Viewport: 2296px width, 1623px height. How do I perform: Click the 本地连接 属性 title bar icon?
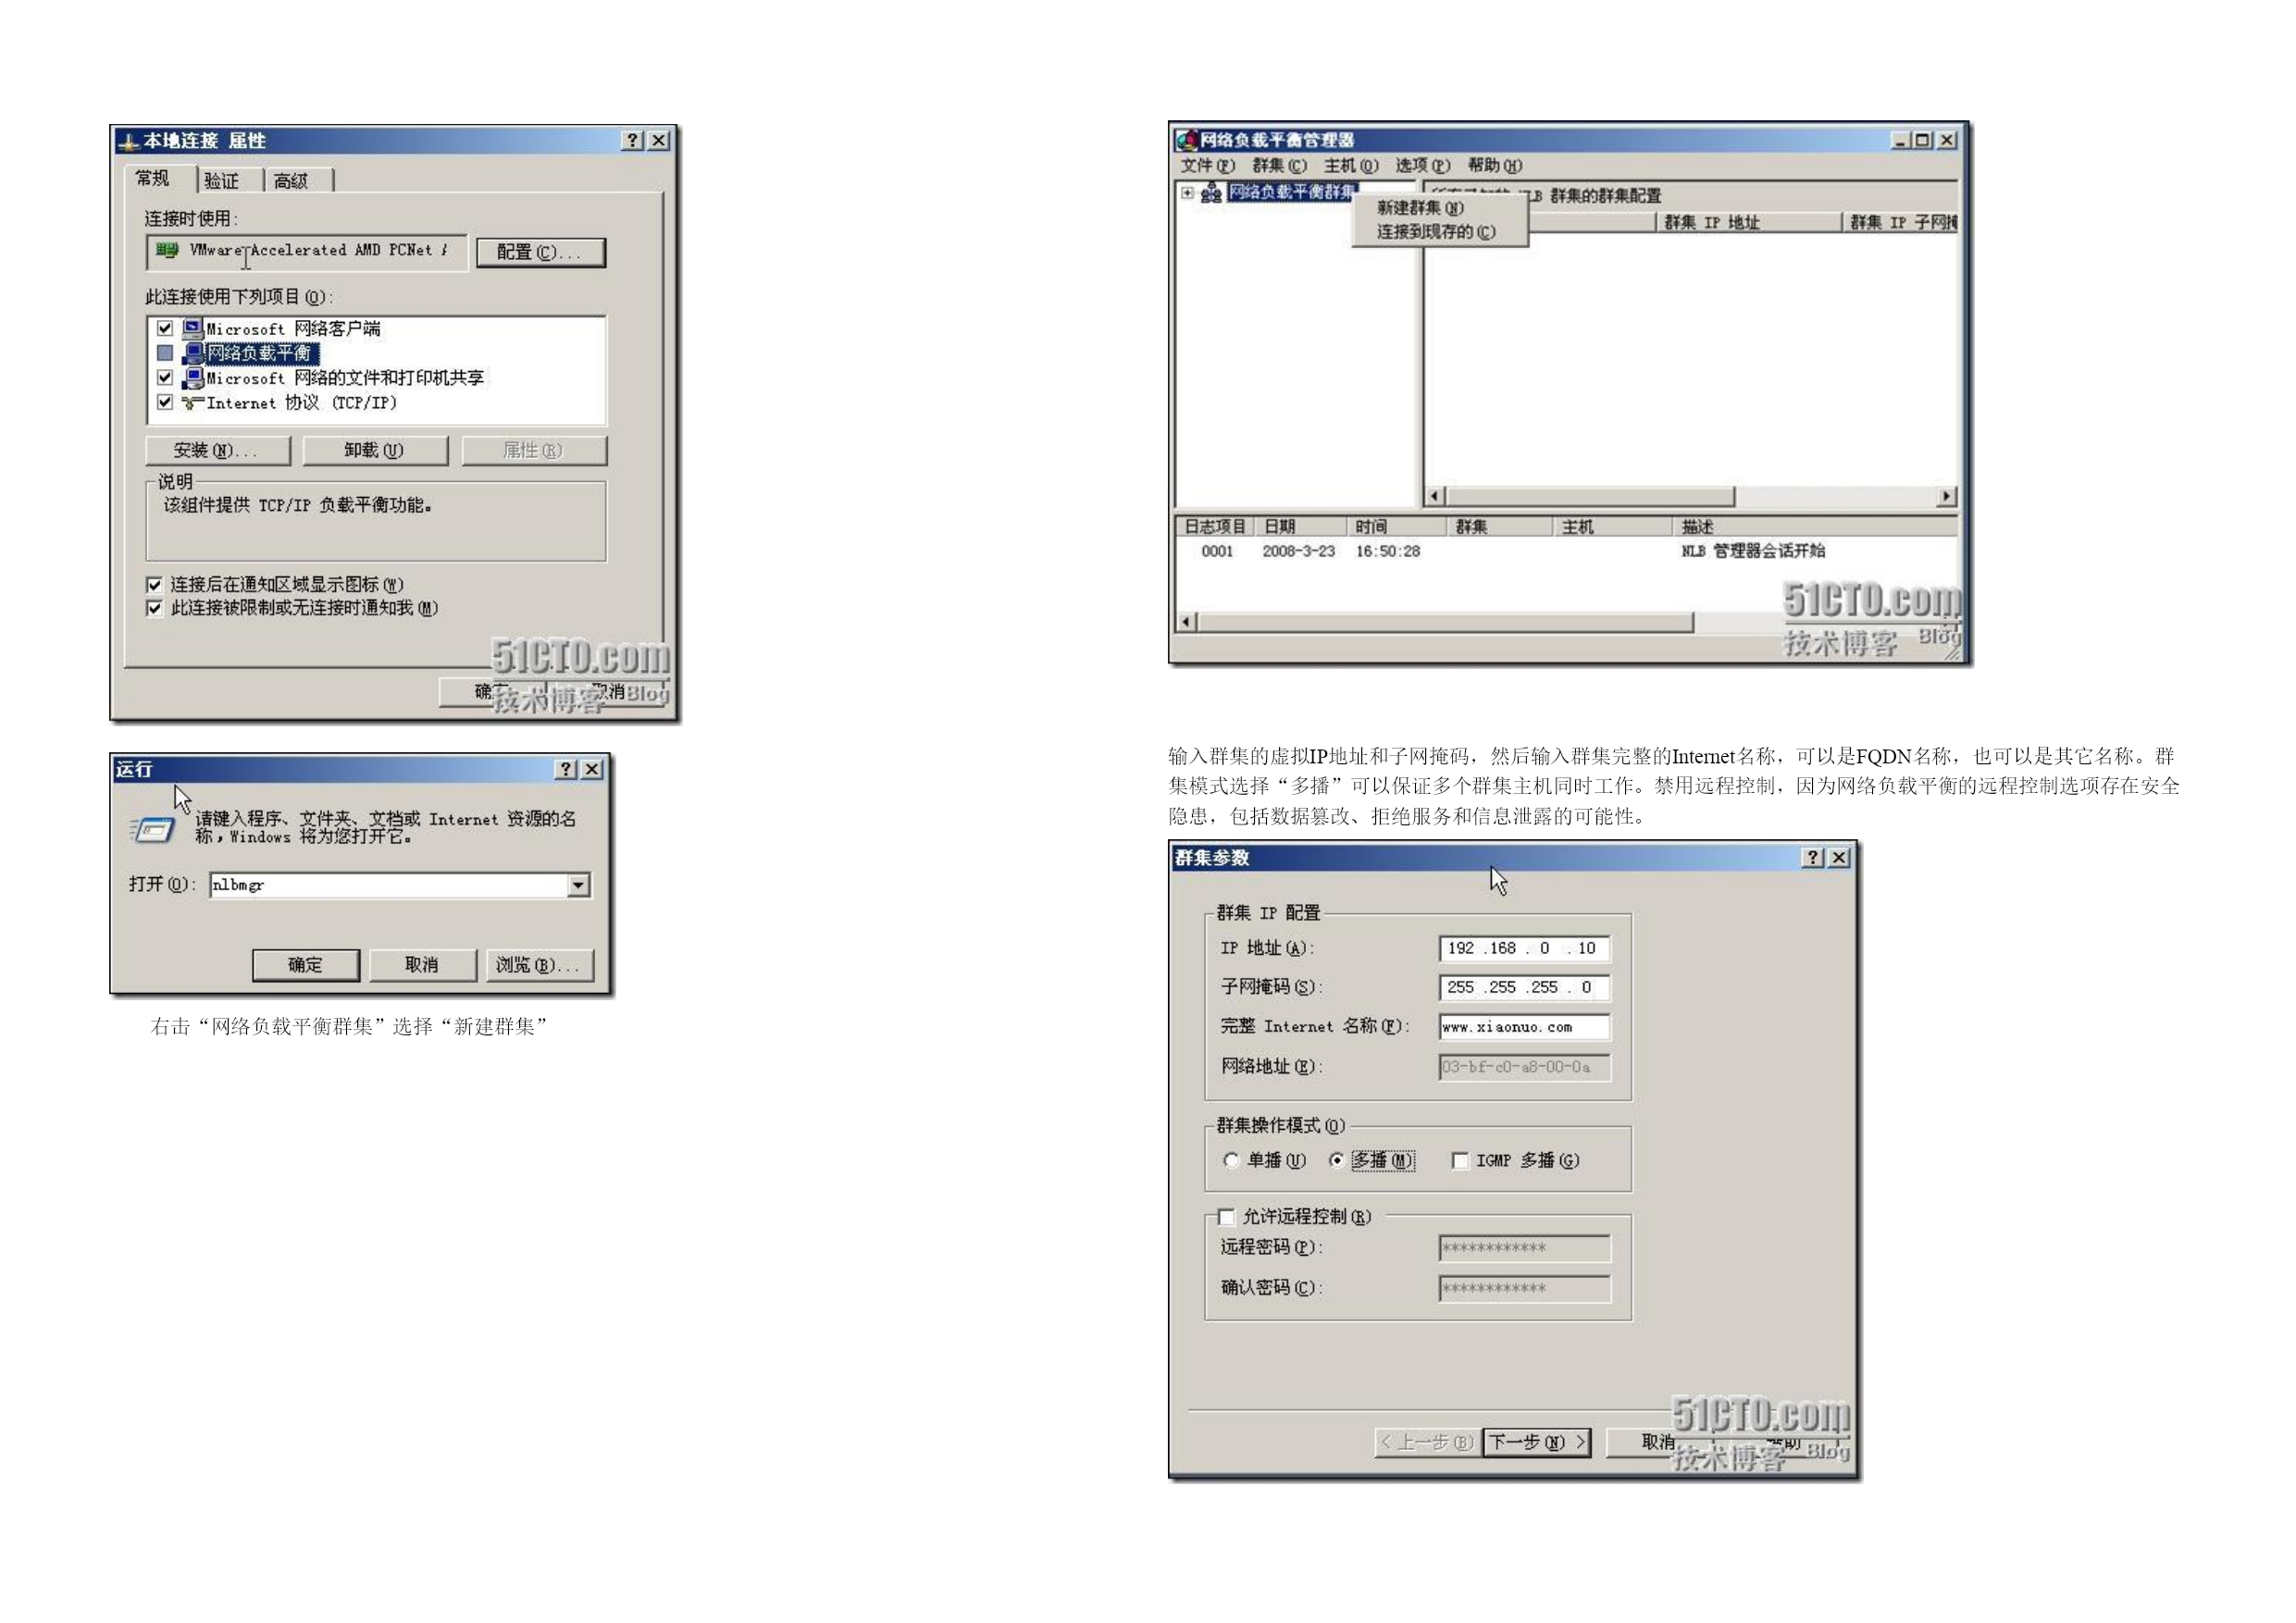point(128,142)
